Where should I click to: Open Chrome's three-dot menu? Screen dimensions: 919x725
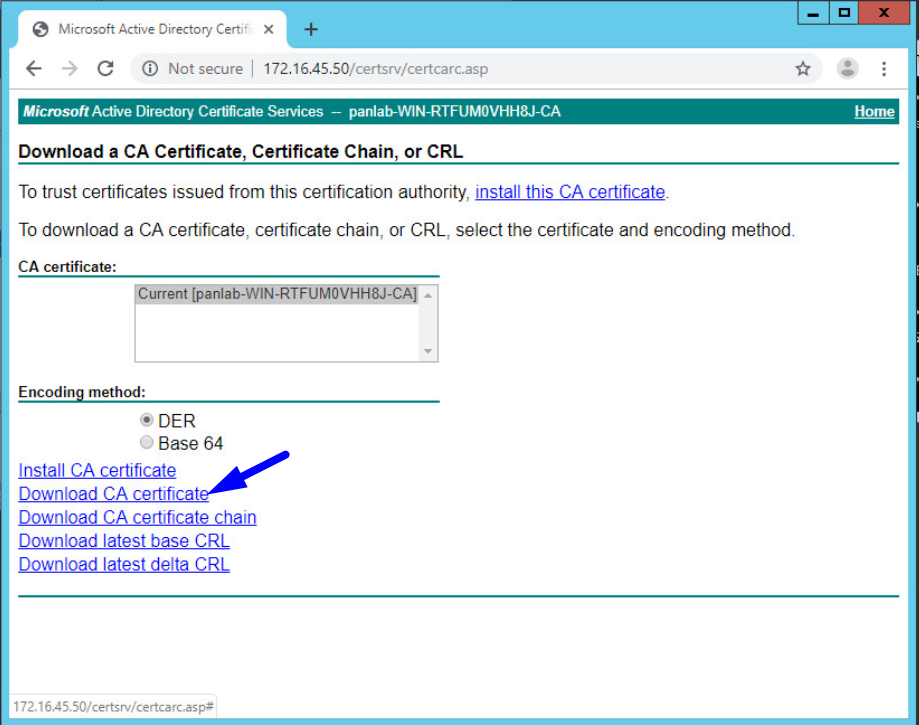(x=885, y=68)
